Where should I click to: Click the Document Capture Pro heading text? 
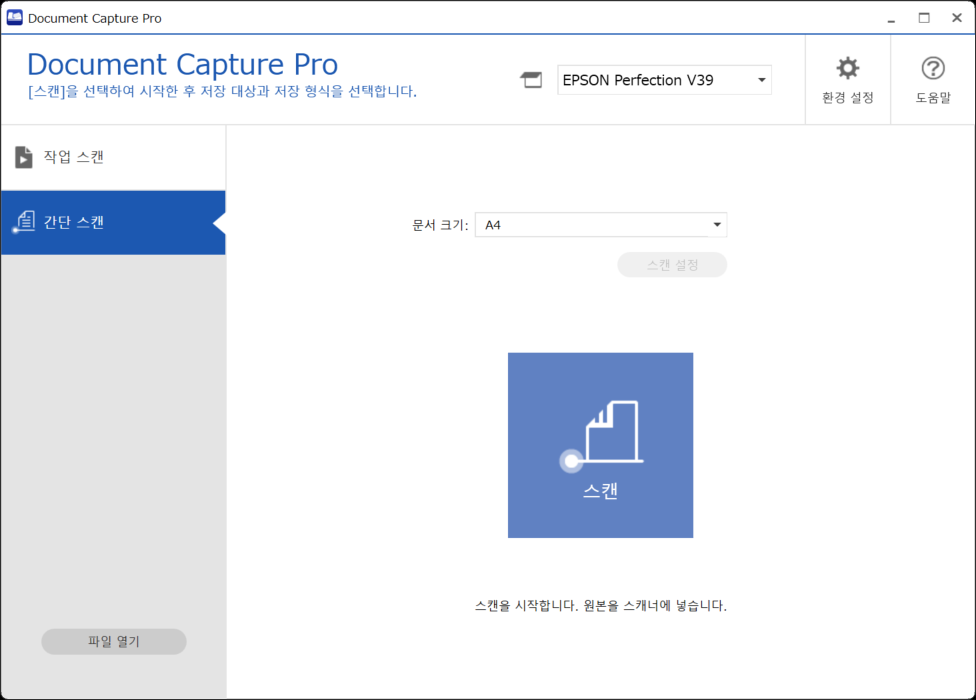click(183, 64)
